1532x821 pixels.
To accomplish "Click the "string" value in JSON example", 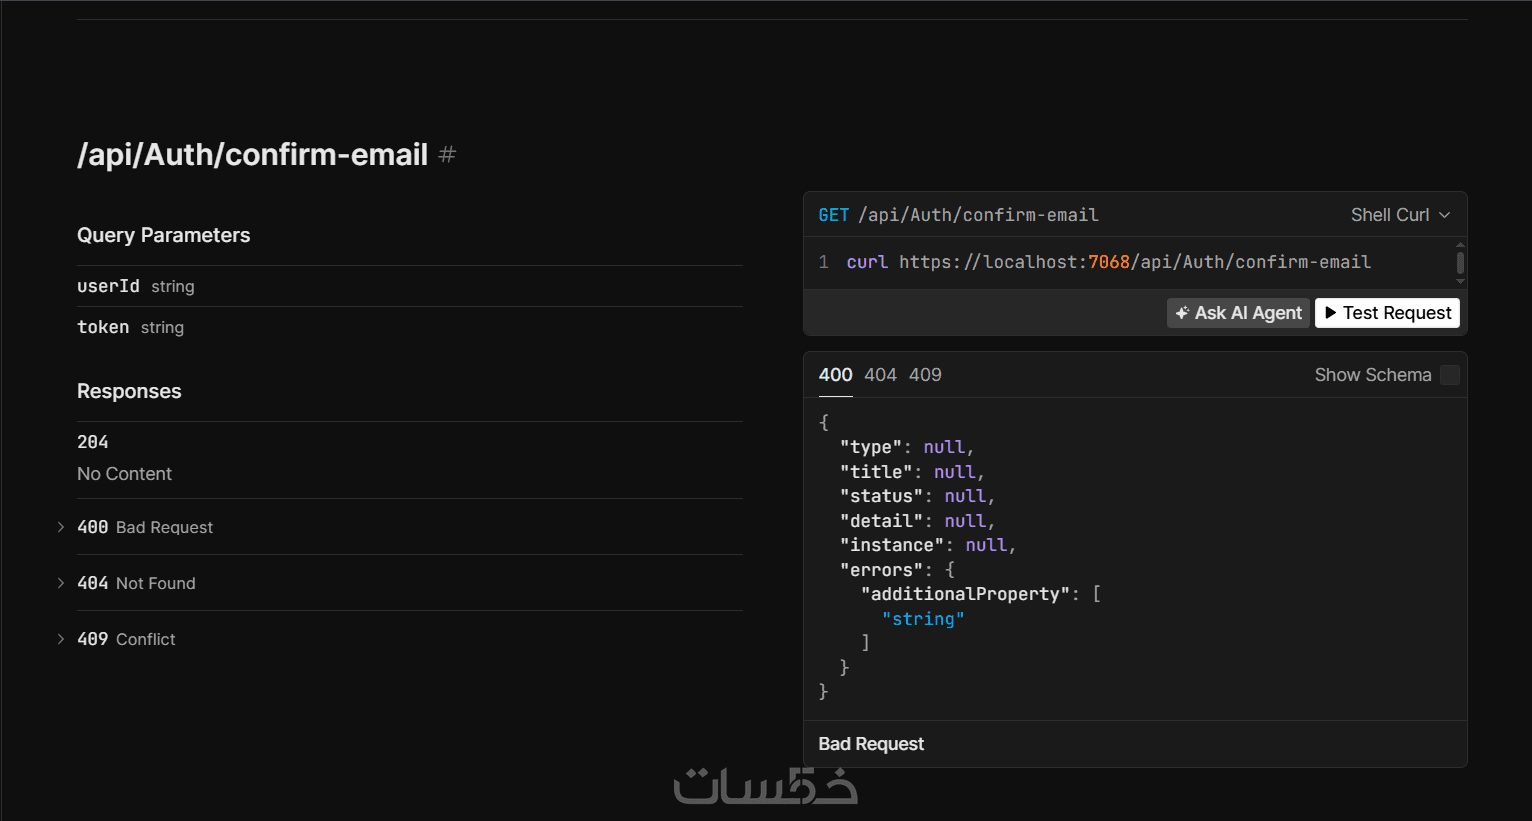I will [x=923, y=619].
